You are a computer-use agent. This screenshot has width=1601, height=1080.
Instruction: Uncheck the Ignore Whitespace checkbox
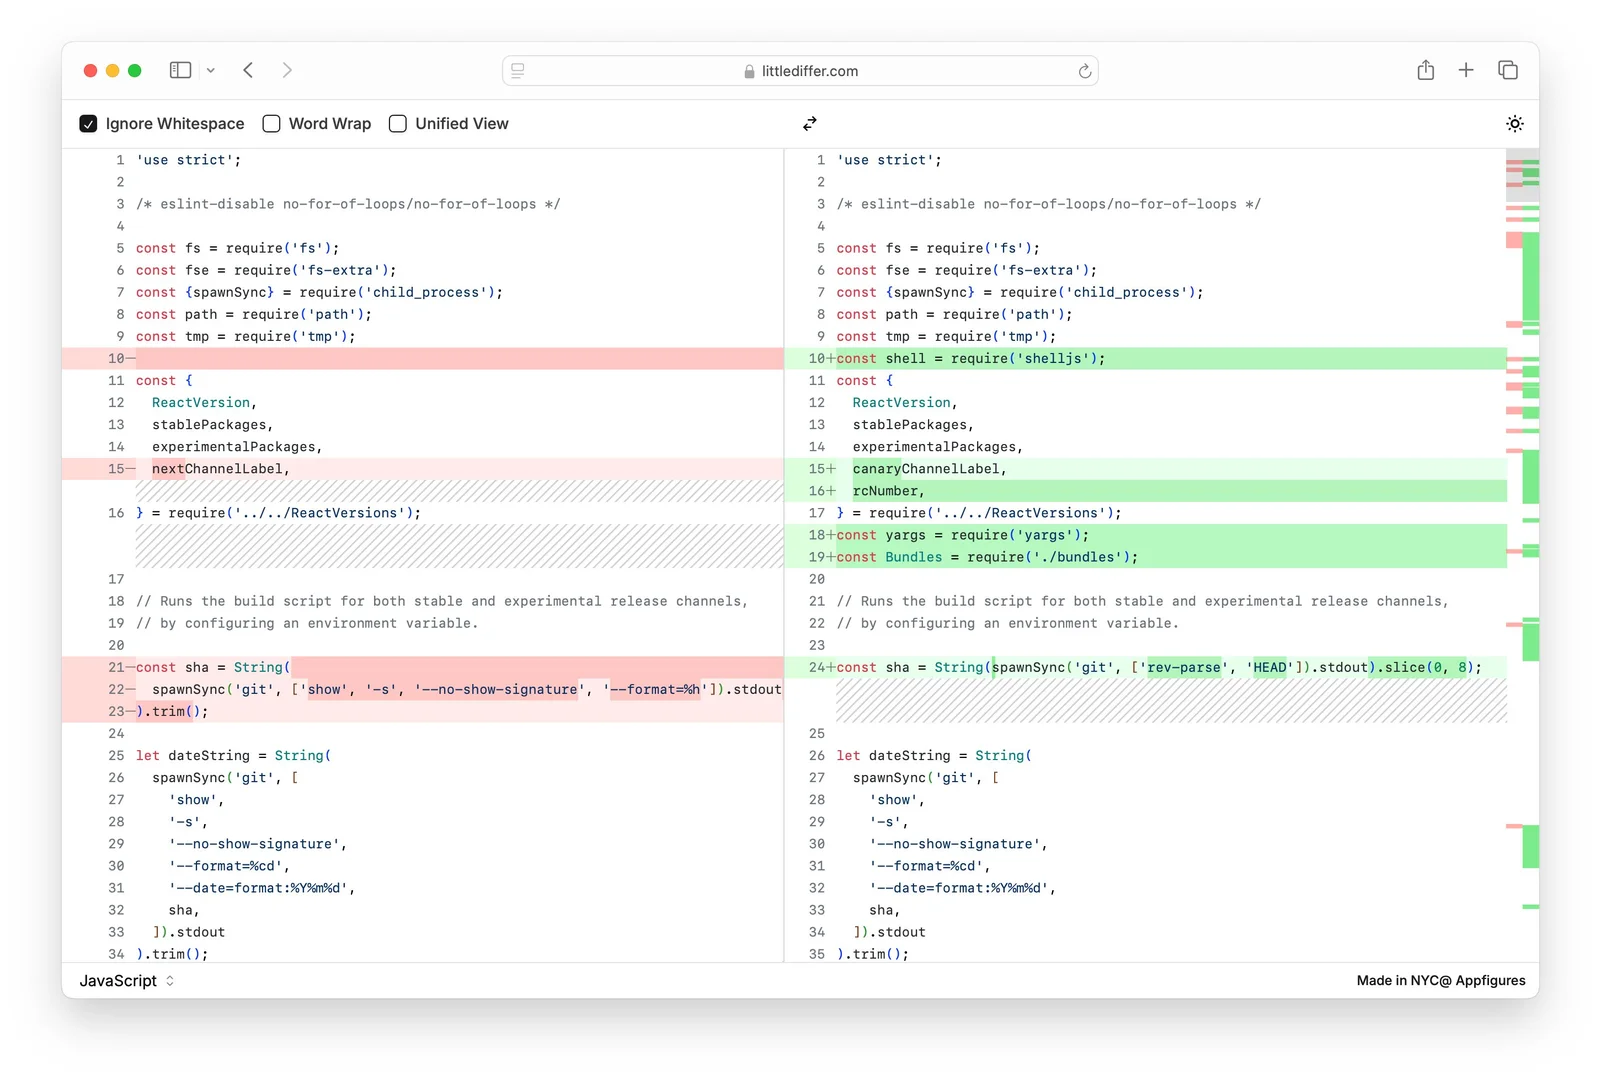(88, 124)
